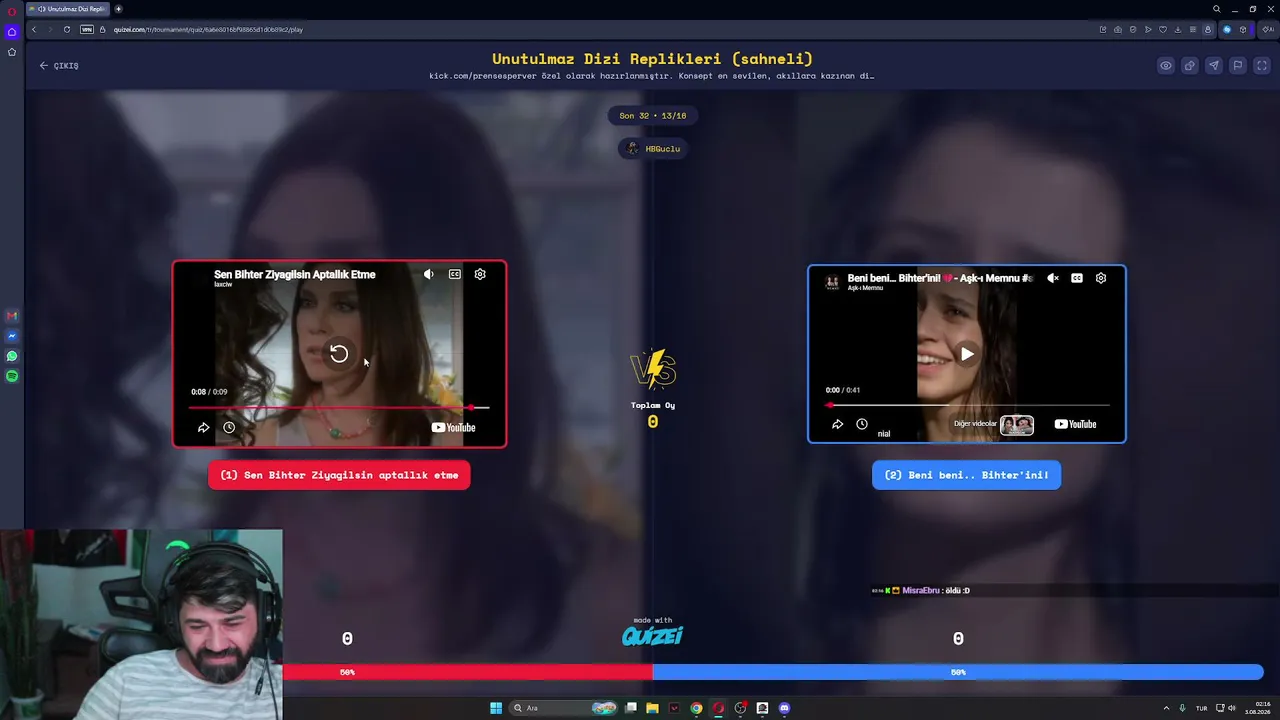
Task: Open the browser tab search icon
Action: [x=1217, y=9]
